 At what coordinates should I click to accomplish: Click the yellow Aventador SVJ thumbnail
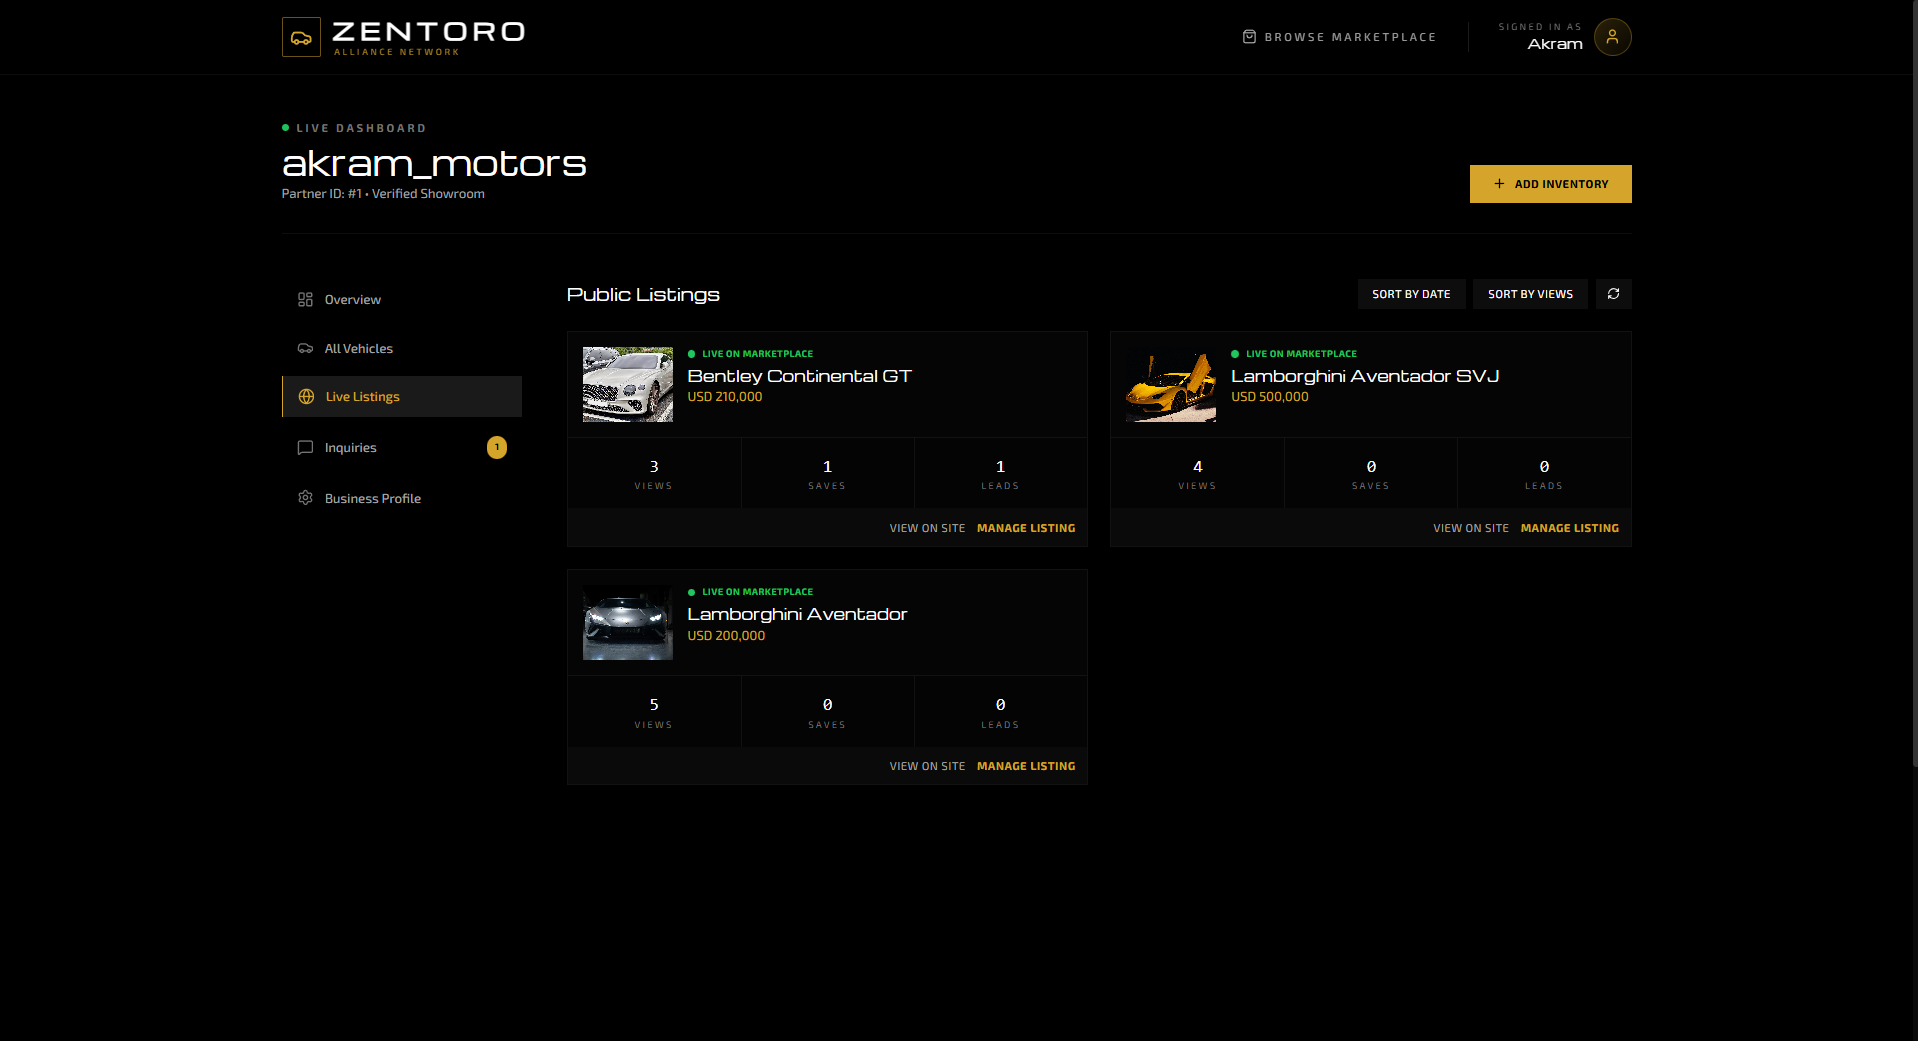(1170, 384)
